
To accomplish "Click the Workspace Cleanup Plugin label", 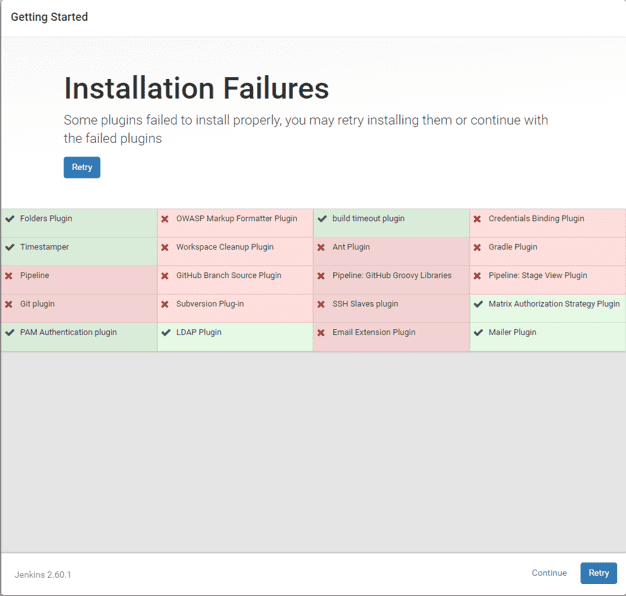I will coord(225,247).
